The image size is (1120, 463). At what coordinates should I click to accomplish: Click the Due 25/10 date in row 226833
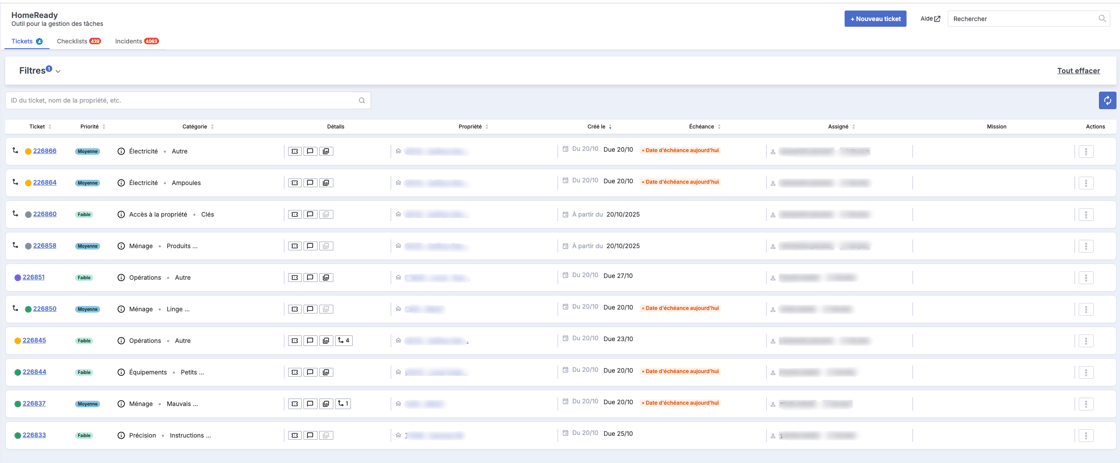click(x=619, y=435)
